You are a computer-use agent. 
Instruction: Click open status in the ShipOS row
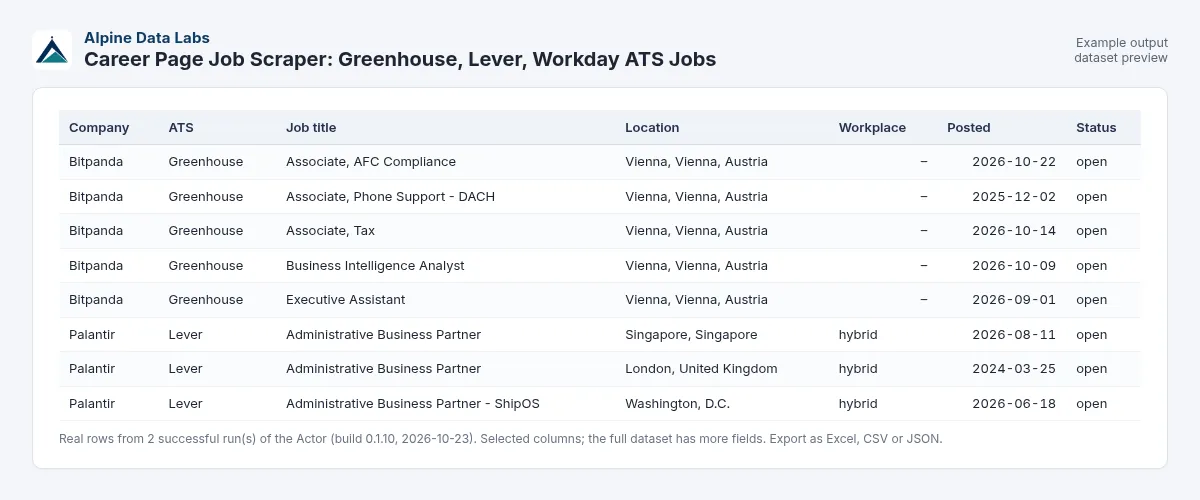[1092, 404]
